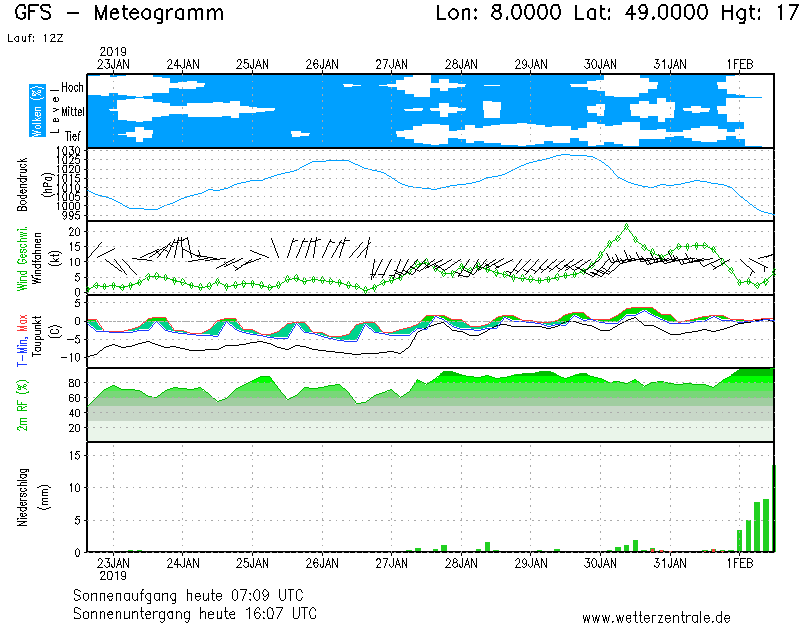
Task: Click the 15 tick on the precipitation axis
Action: click(74, 455)
